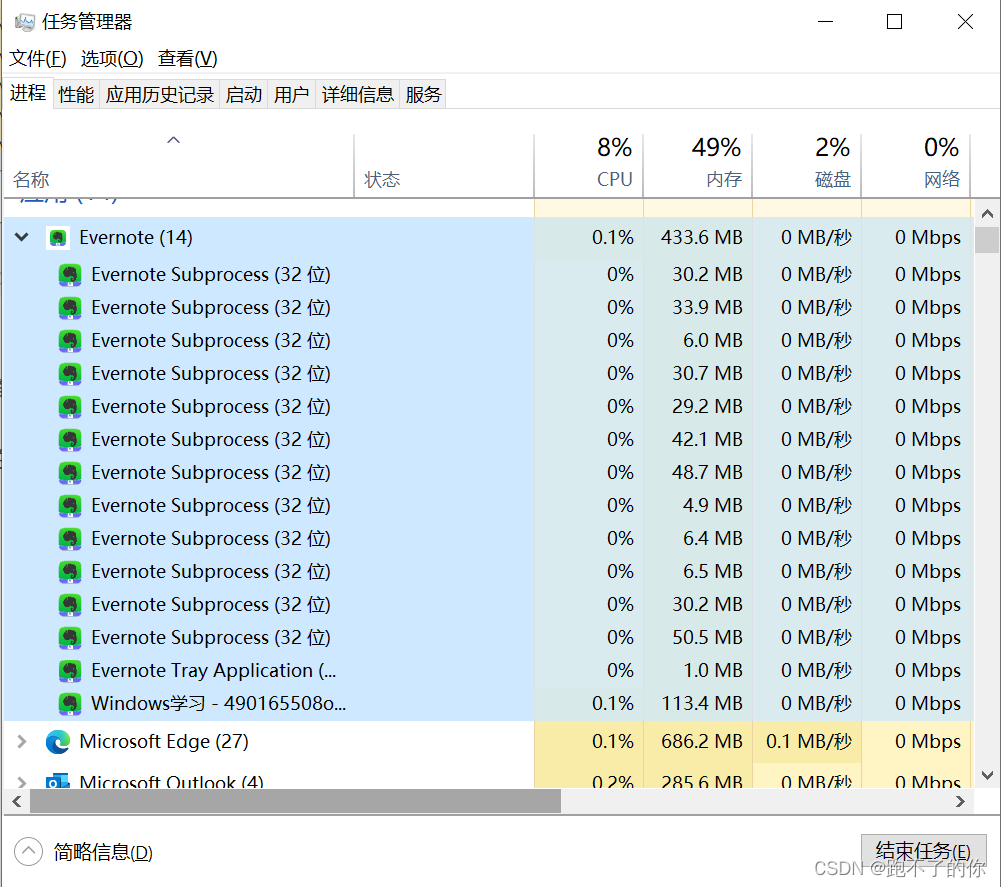
Task: Click the 简略信息(D) link
Action: (103, 853)
